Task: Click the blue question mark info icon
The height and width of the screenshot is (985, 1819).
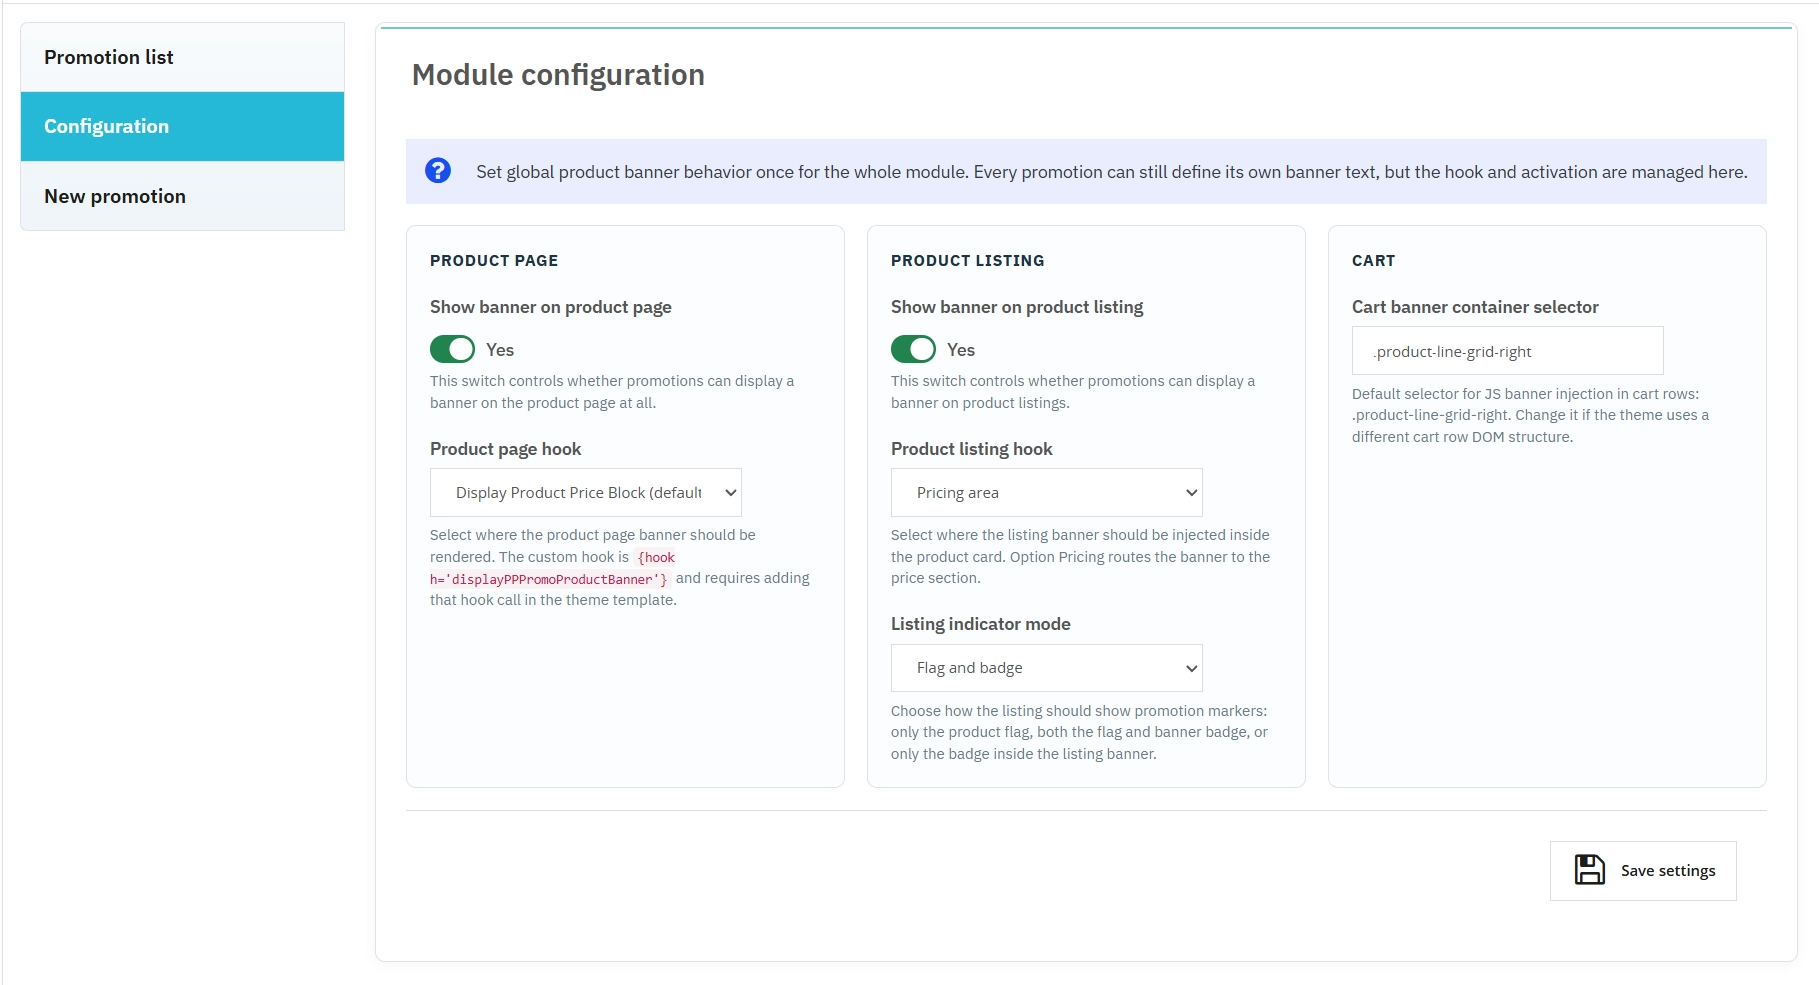Action: 438,171
